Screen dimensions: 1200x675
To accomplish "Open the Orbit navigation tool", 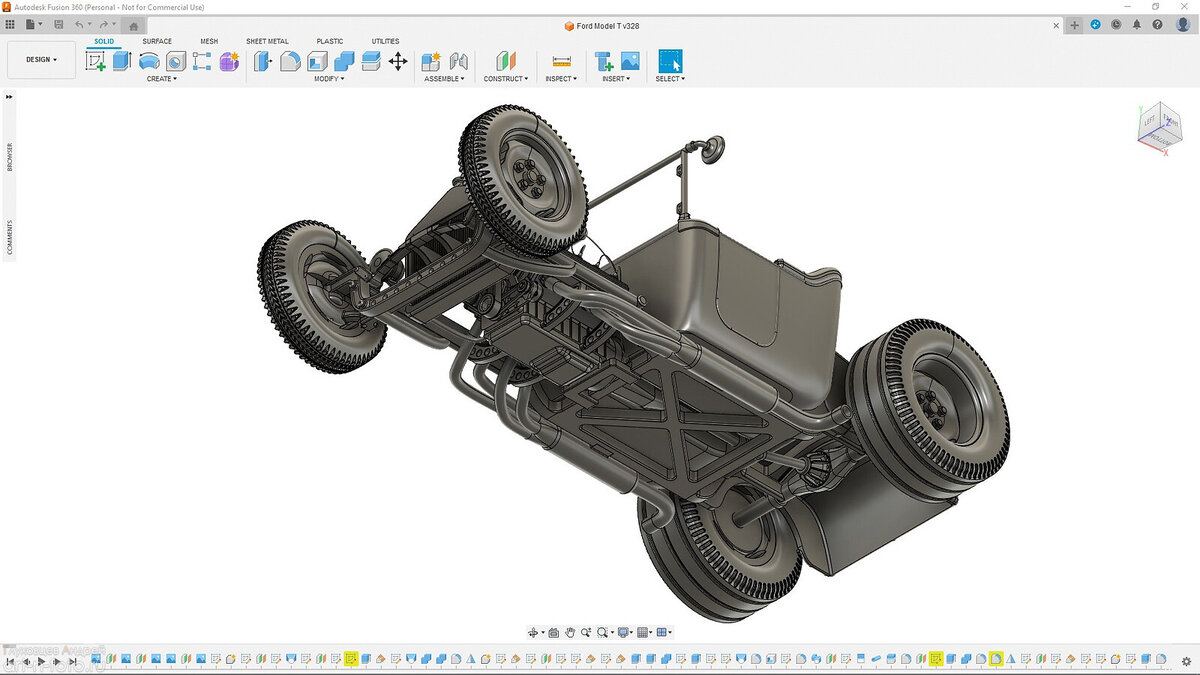I will point(535,632).
